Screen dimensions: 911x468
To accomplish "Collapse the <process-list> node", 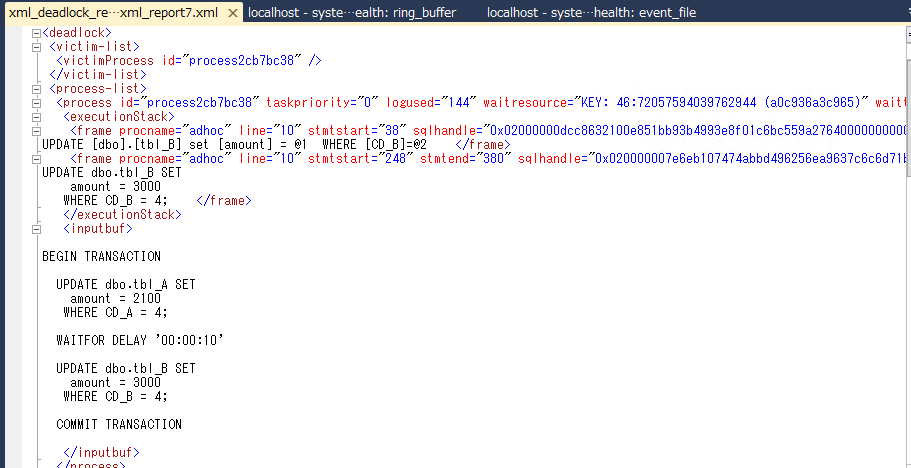I will tap(37, 89).
